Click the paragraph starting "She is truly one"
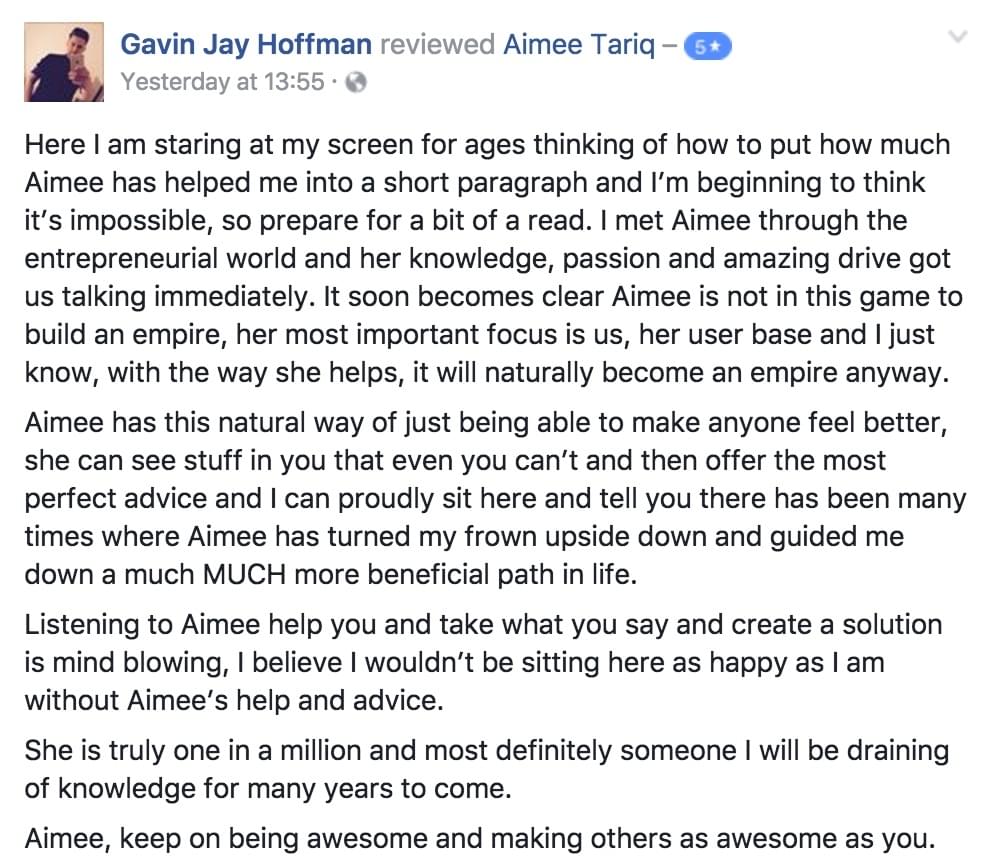This screenshot has height=868, width=992. tap(487, 769)
